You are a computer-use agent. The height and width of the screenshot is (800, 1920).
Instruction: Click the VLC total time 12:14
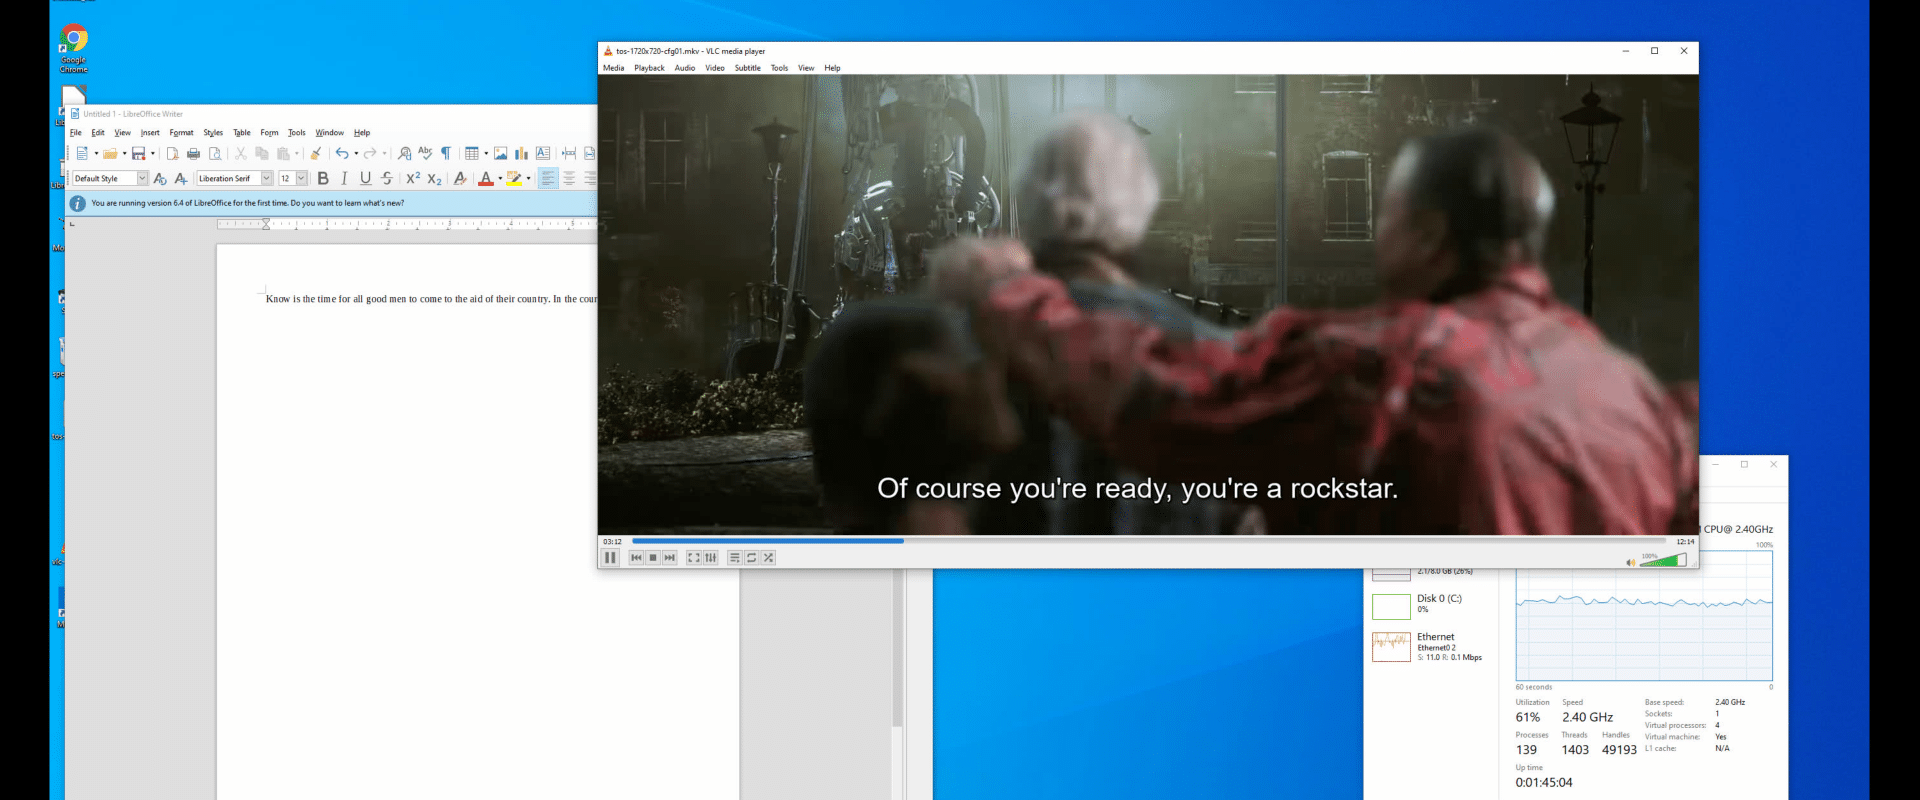tap(1685, 542)
